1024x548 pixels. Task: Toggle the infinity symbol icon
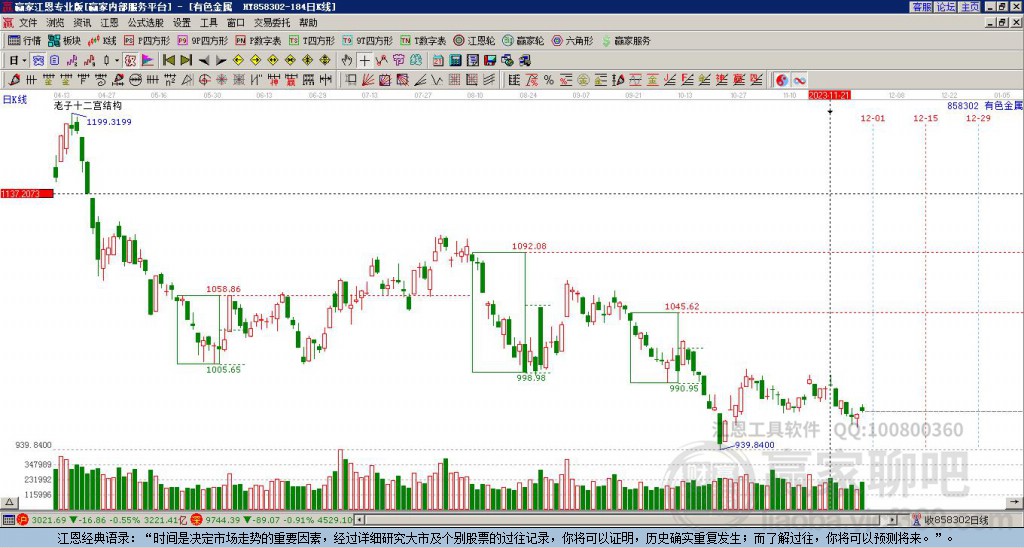799,80
